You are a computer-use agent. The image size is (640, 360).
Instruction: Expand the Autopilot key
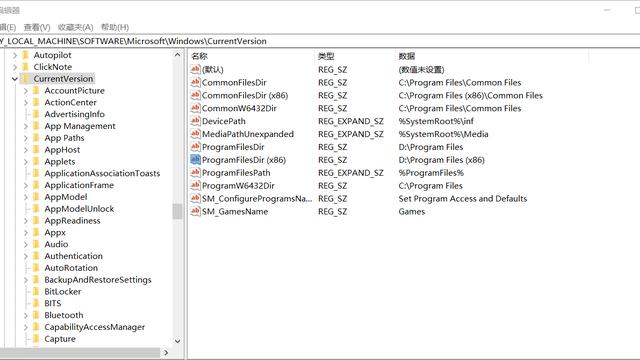15,55
